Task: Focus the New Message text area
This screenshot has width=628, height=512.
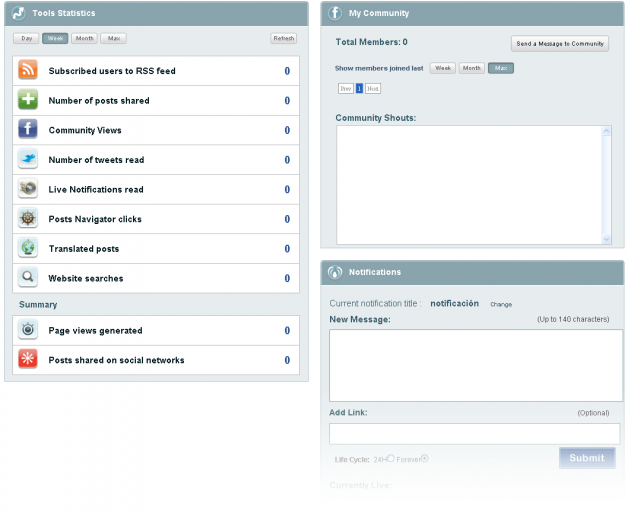Action: 476,365
